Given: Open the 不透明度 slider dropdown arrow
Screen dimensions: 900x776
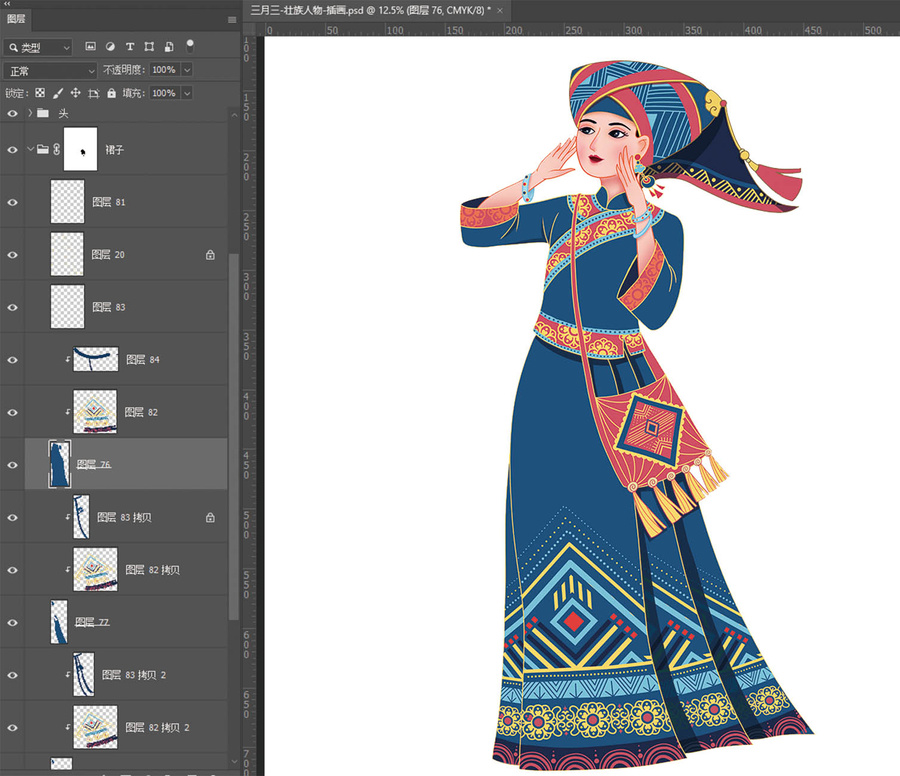Looking at the screenshot, I should (187, 69).
